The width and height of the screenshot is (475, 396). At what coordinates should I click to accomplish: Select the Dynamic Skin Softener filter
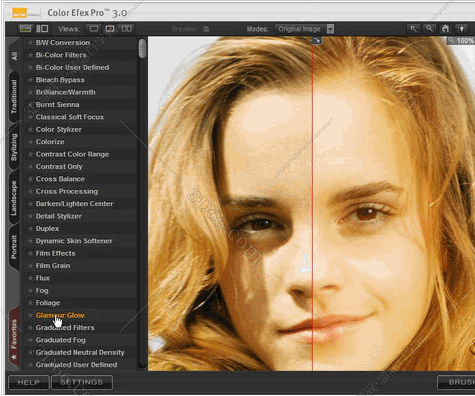click(x=80, y=241)
